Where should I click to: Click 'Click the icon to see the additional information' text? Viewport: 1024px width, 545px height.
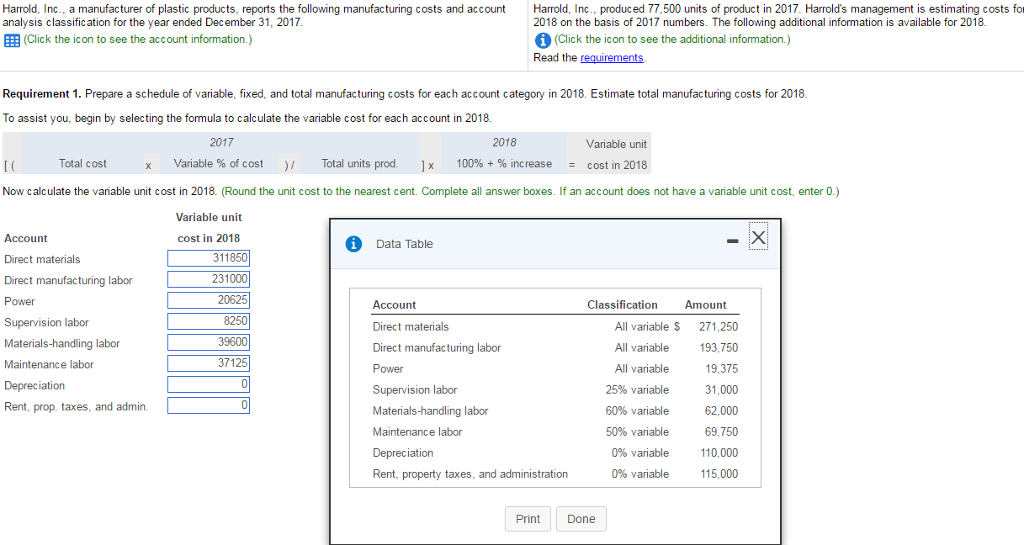pos(673,39)
